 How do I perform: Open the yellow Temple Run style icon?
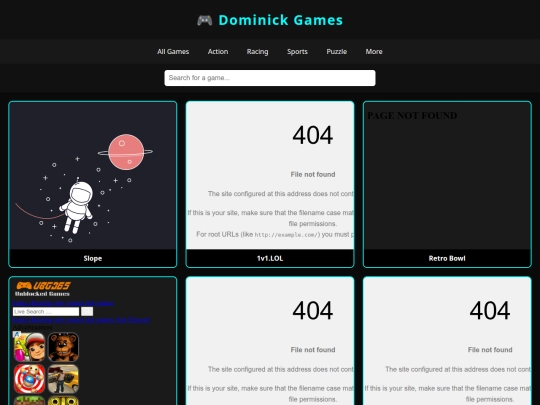pos(63,401)
